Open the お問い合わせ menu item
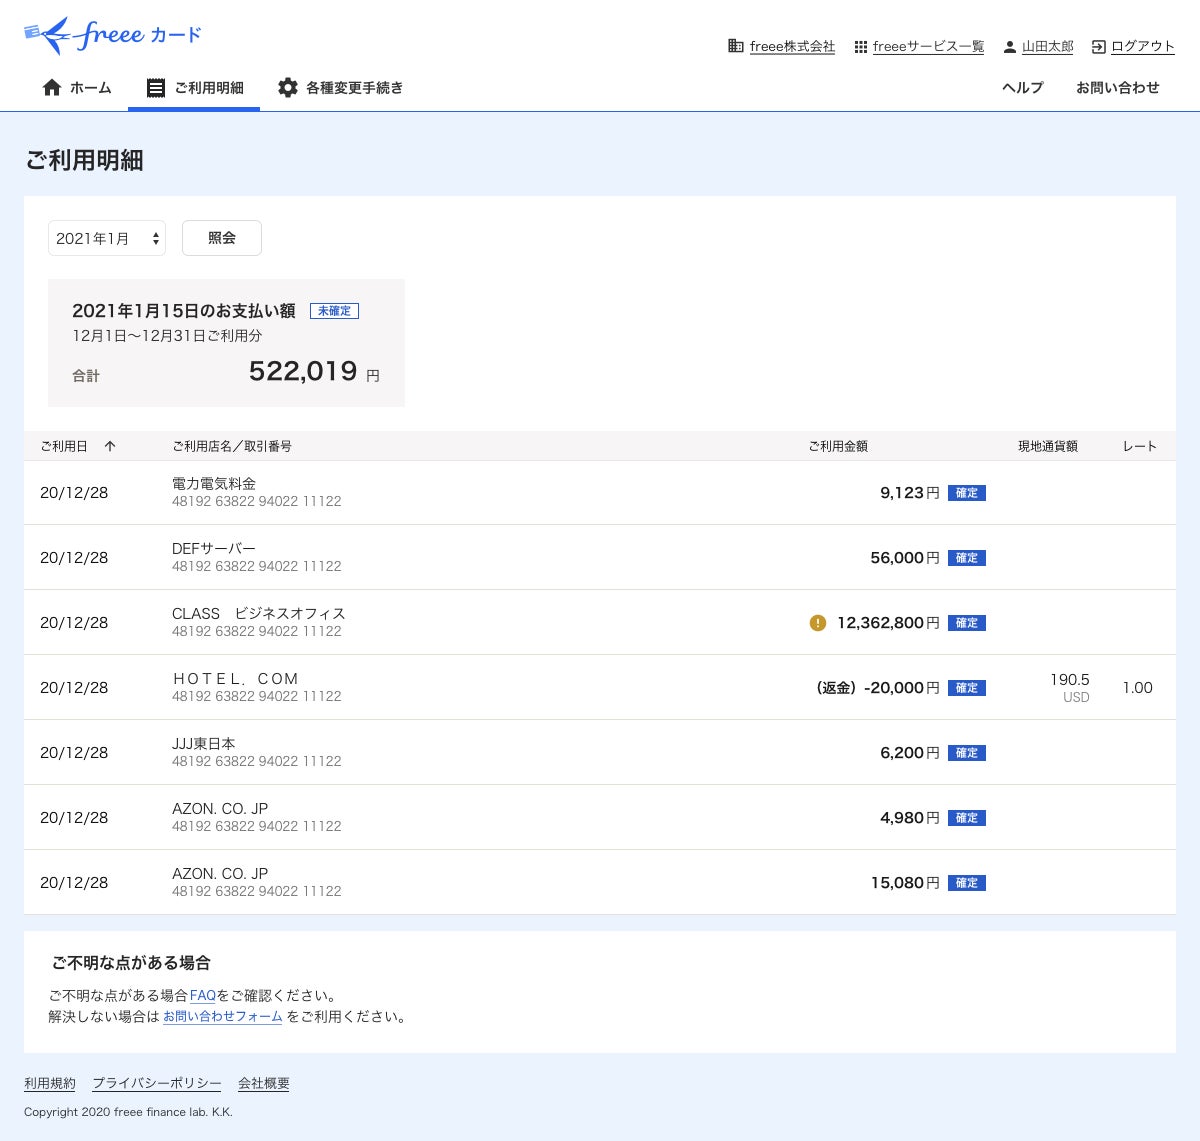 coord(1118,88)
